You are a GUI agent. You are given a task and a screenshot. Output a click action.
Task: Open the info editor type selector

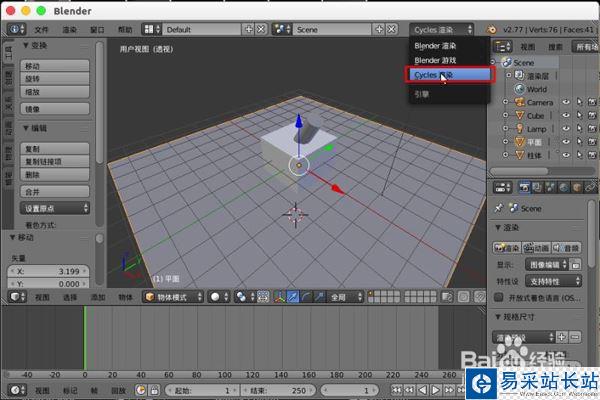pos(16,29)
